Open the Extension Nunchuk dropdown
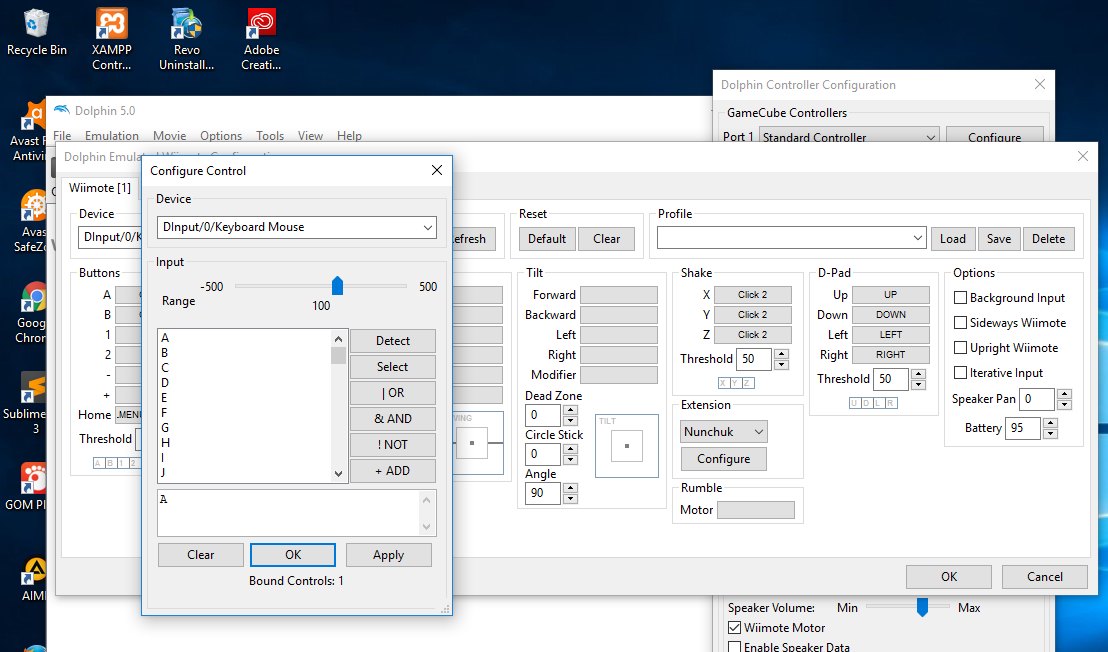 [724, 432]
